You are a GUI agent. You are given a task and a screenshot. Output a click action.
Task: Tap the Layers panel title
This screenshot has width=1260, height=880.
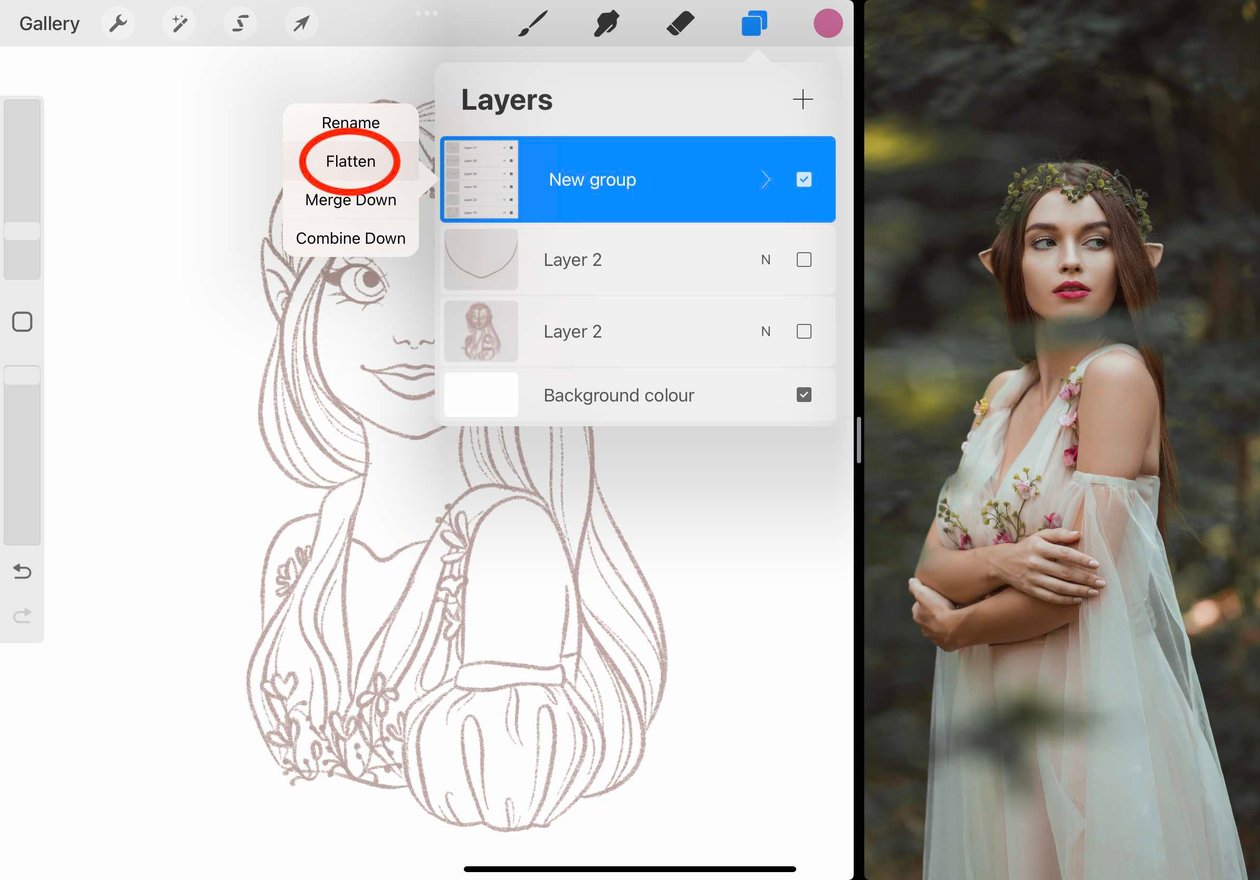[x=507, y=100]
